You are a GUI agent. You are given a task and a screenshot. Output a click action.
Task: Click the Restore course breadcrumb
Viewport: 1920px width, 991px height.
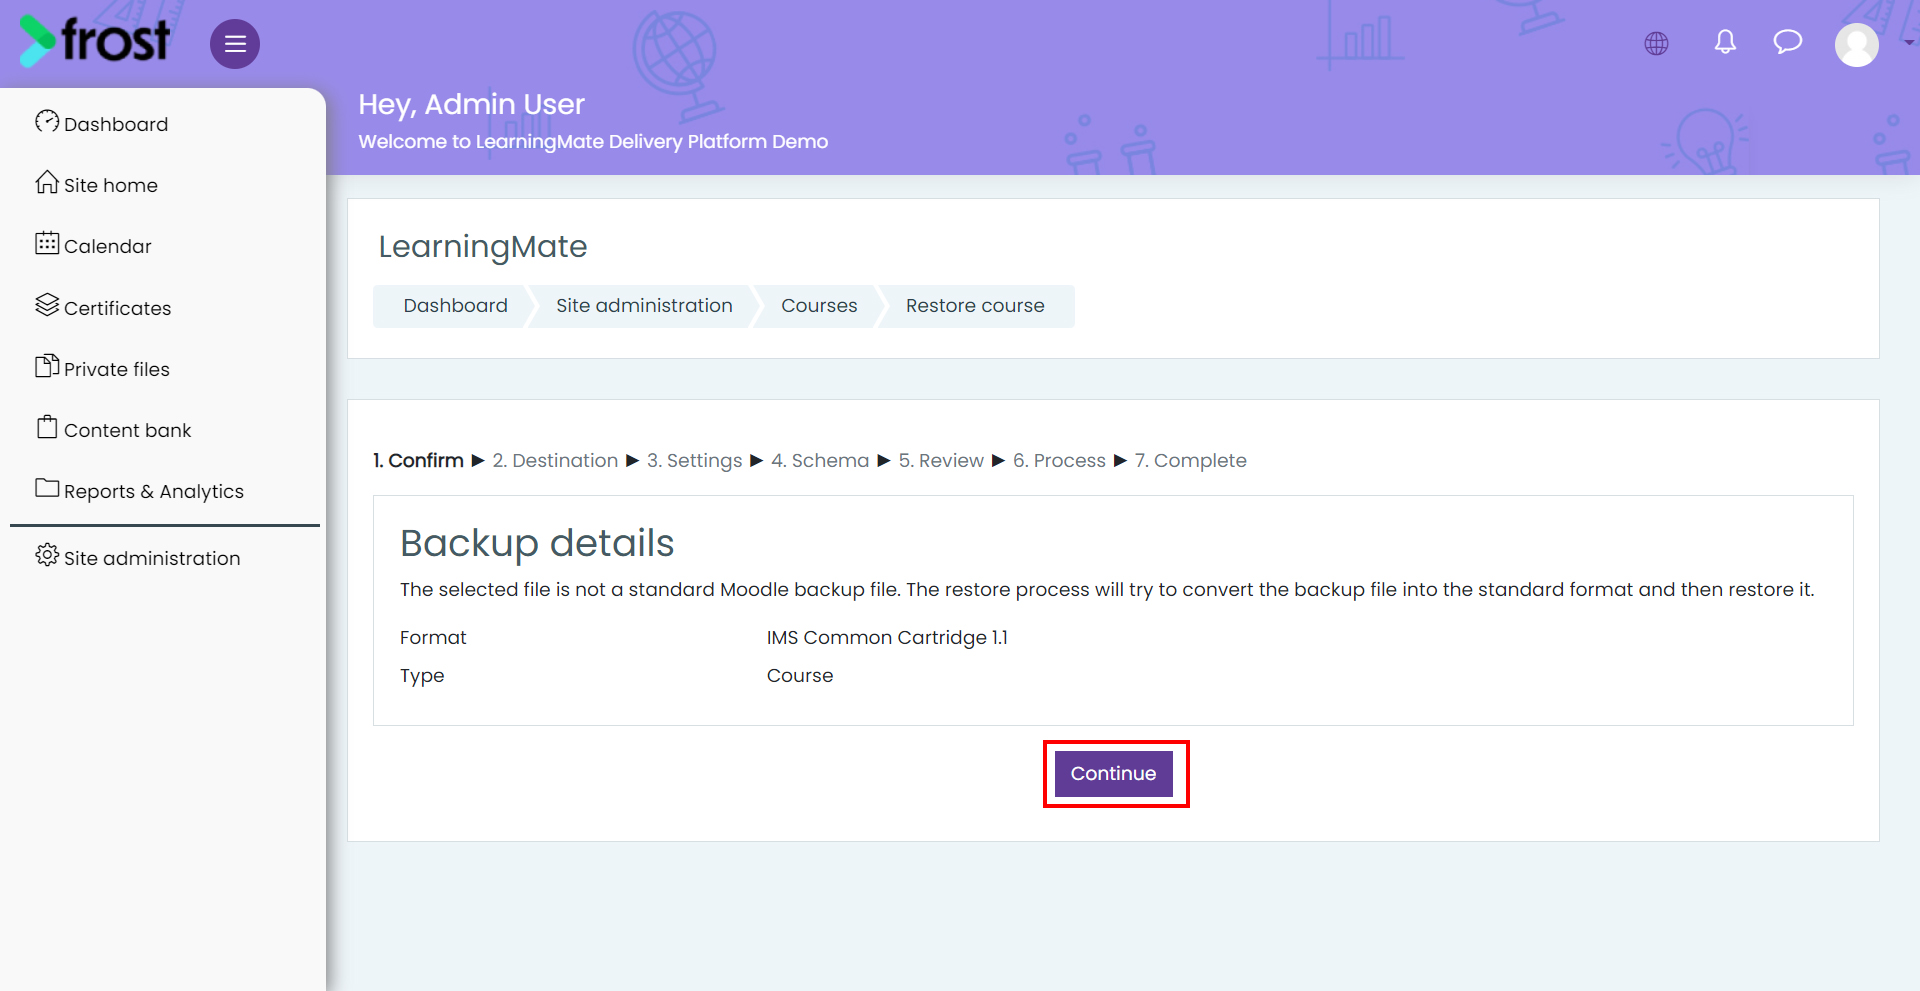tap(975, 306)
